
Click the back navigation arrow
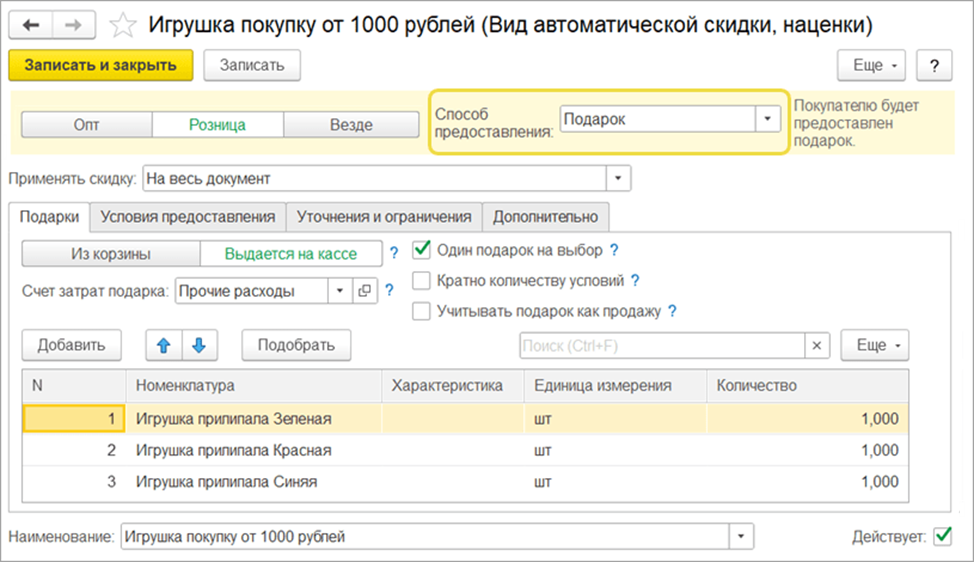(x=31, y=24)
